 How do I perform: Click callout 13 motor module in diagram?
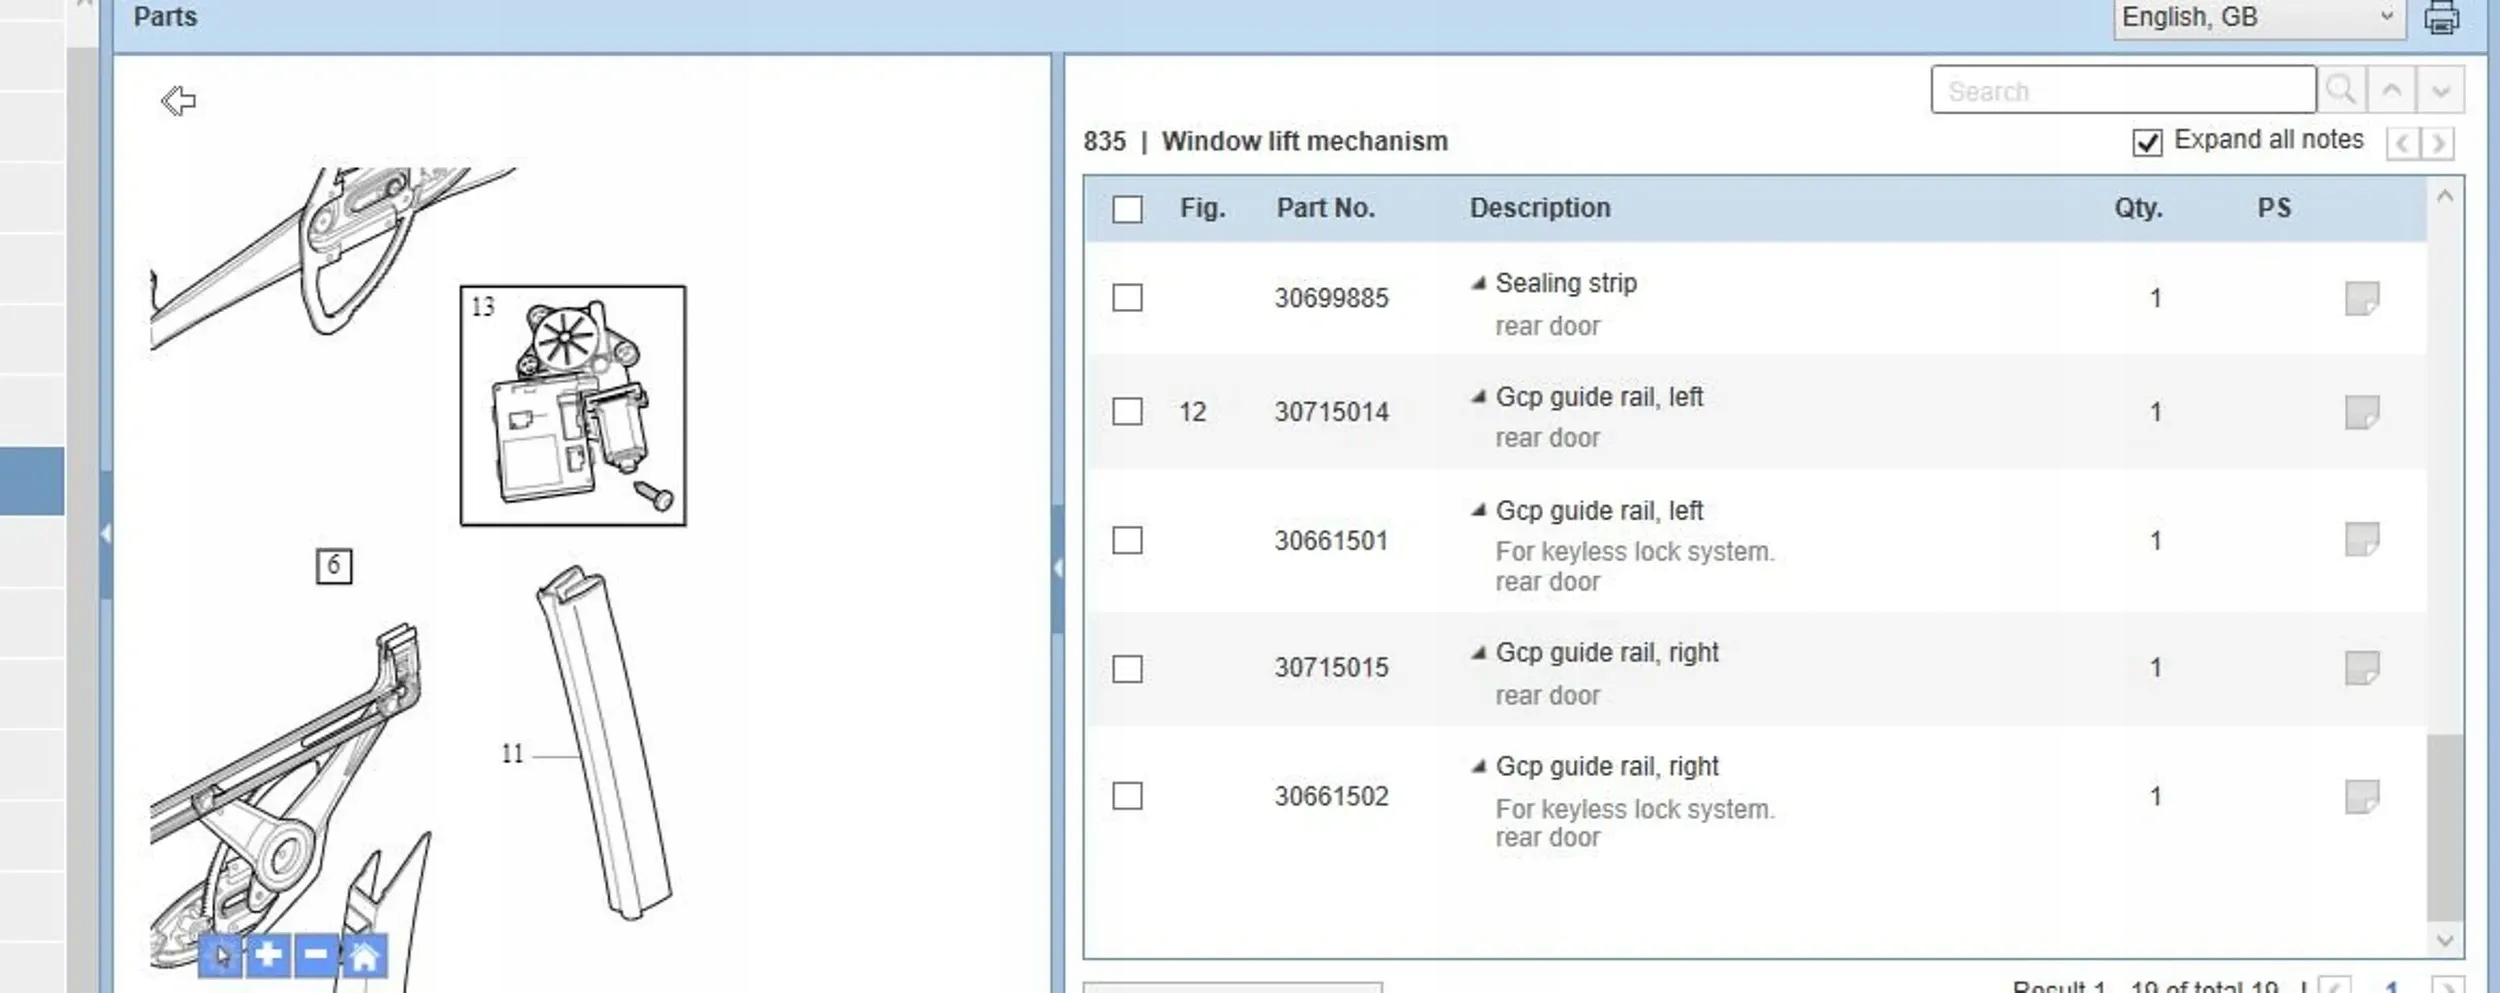573,406
